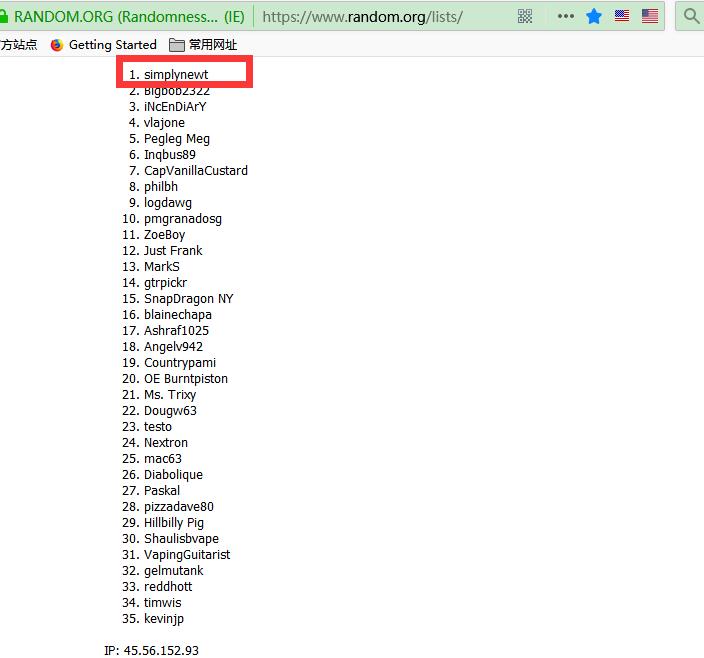Click the folder icon for 常用网址
Viewport: 704px width, 658px height.
coord(177,45)
